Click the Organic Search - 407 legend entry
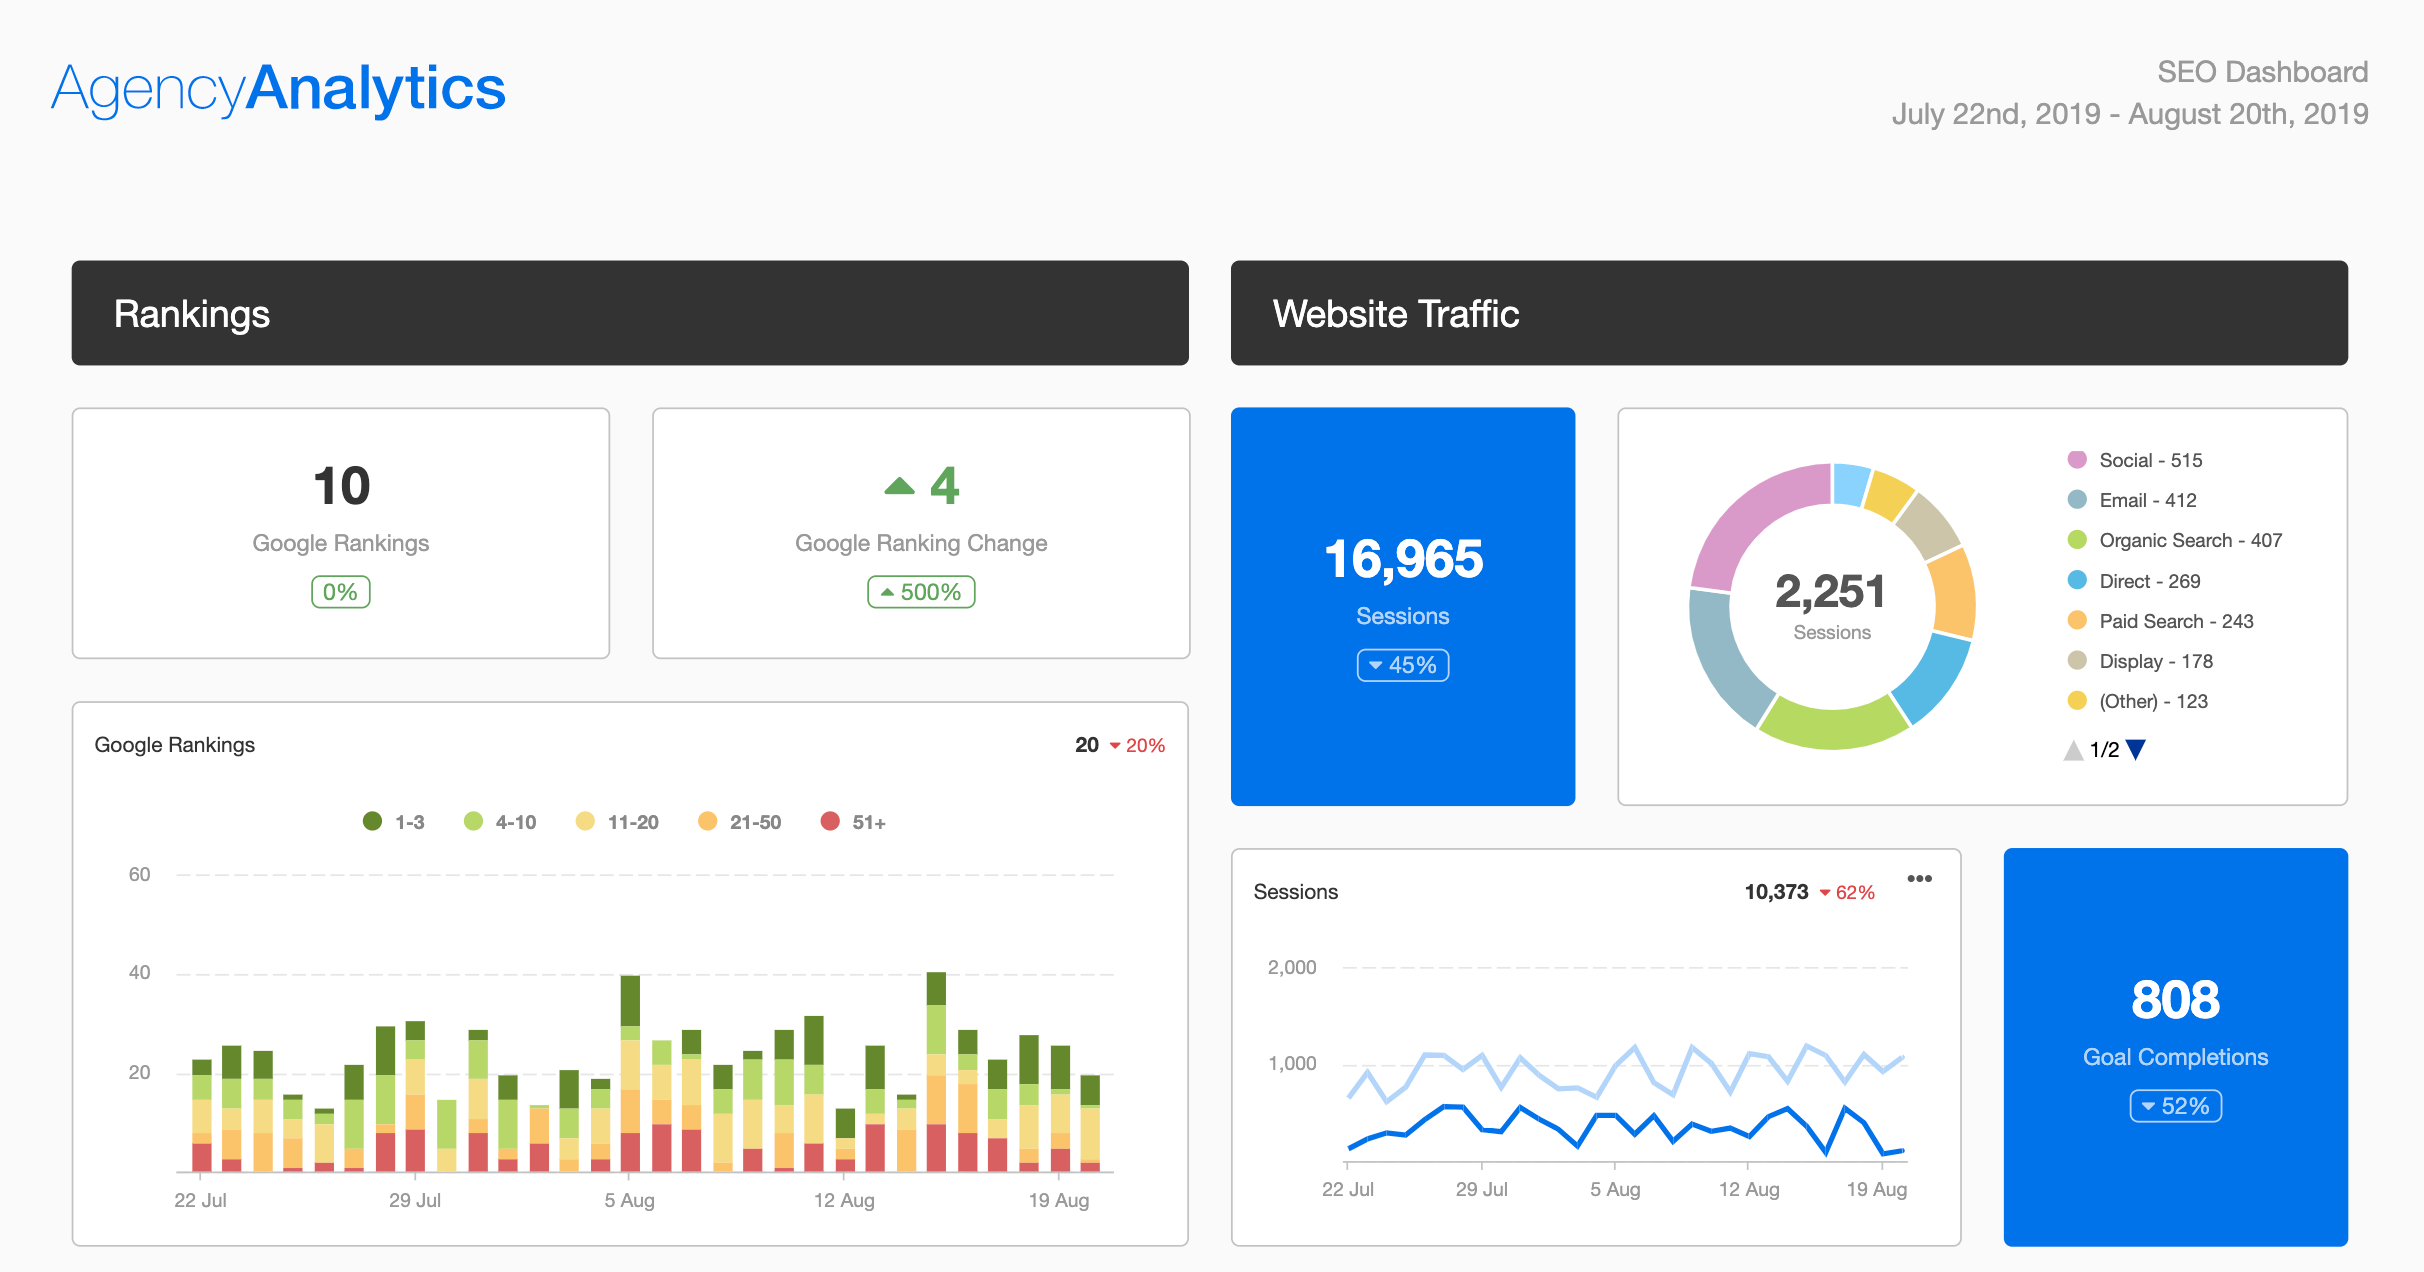Screen dimensions: 2424x1272 2189,540
